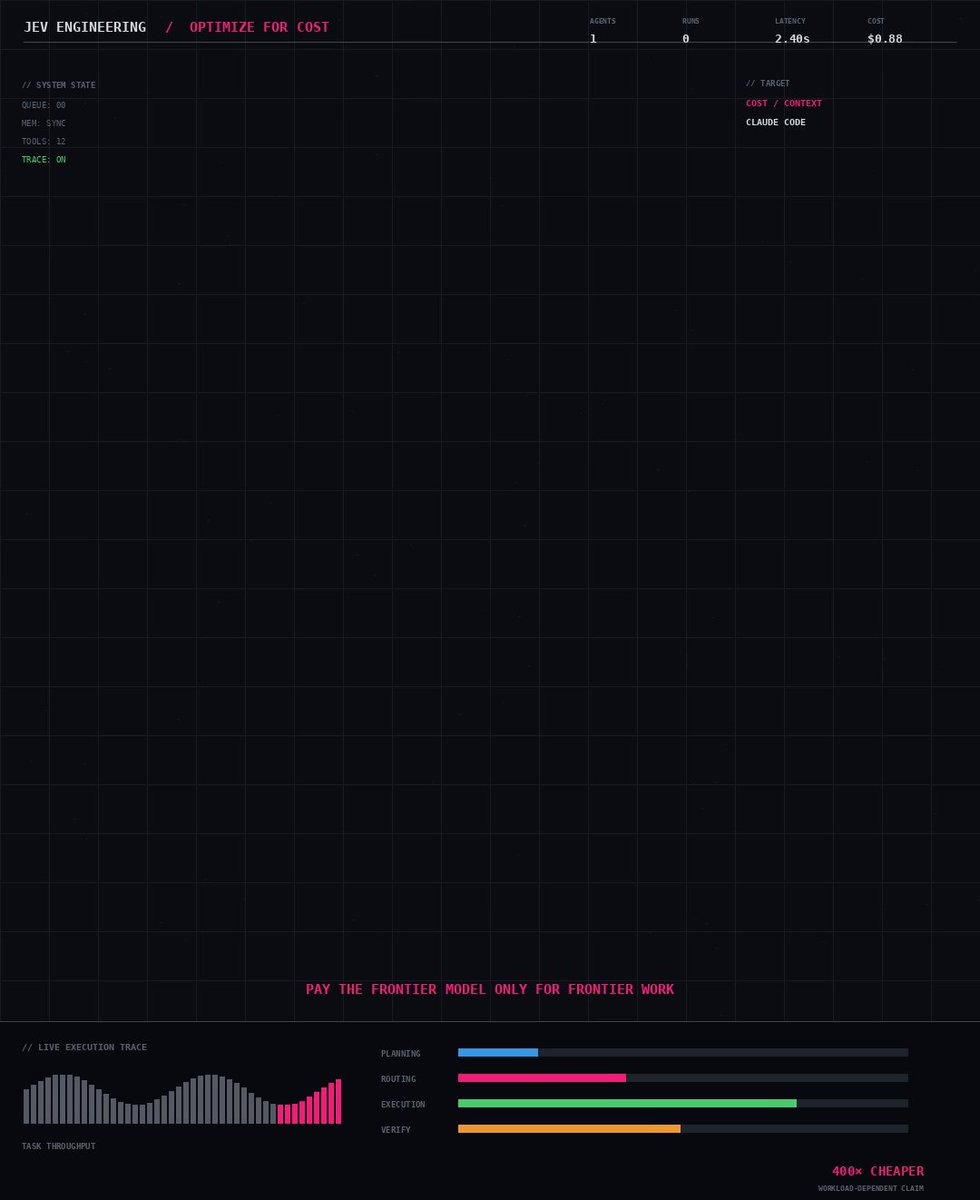Click the LATENCY stat label
The image size is (980, 1200).
coord(790,21)
